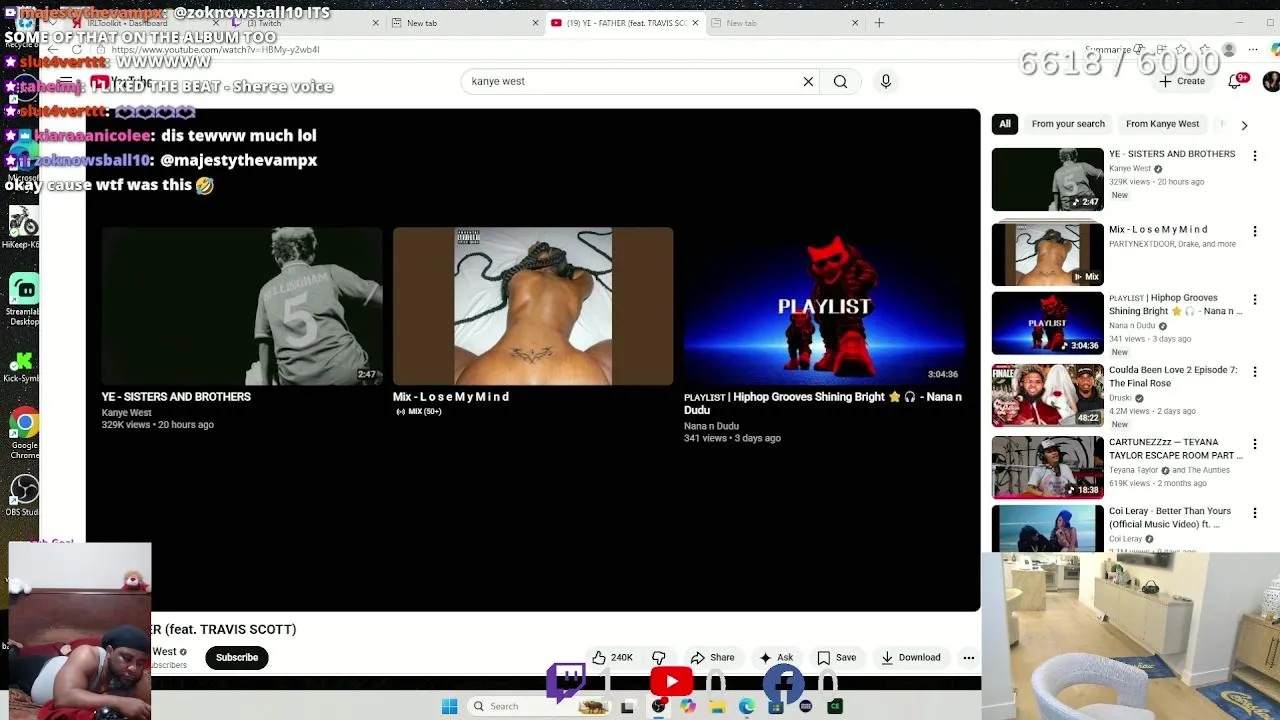Save the video with Save button
This screenshot has width=1280, height=720.
tap(836, 658)
